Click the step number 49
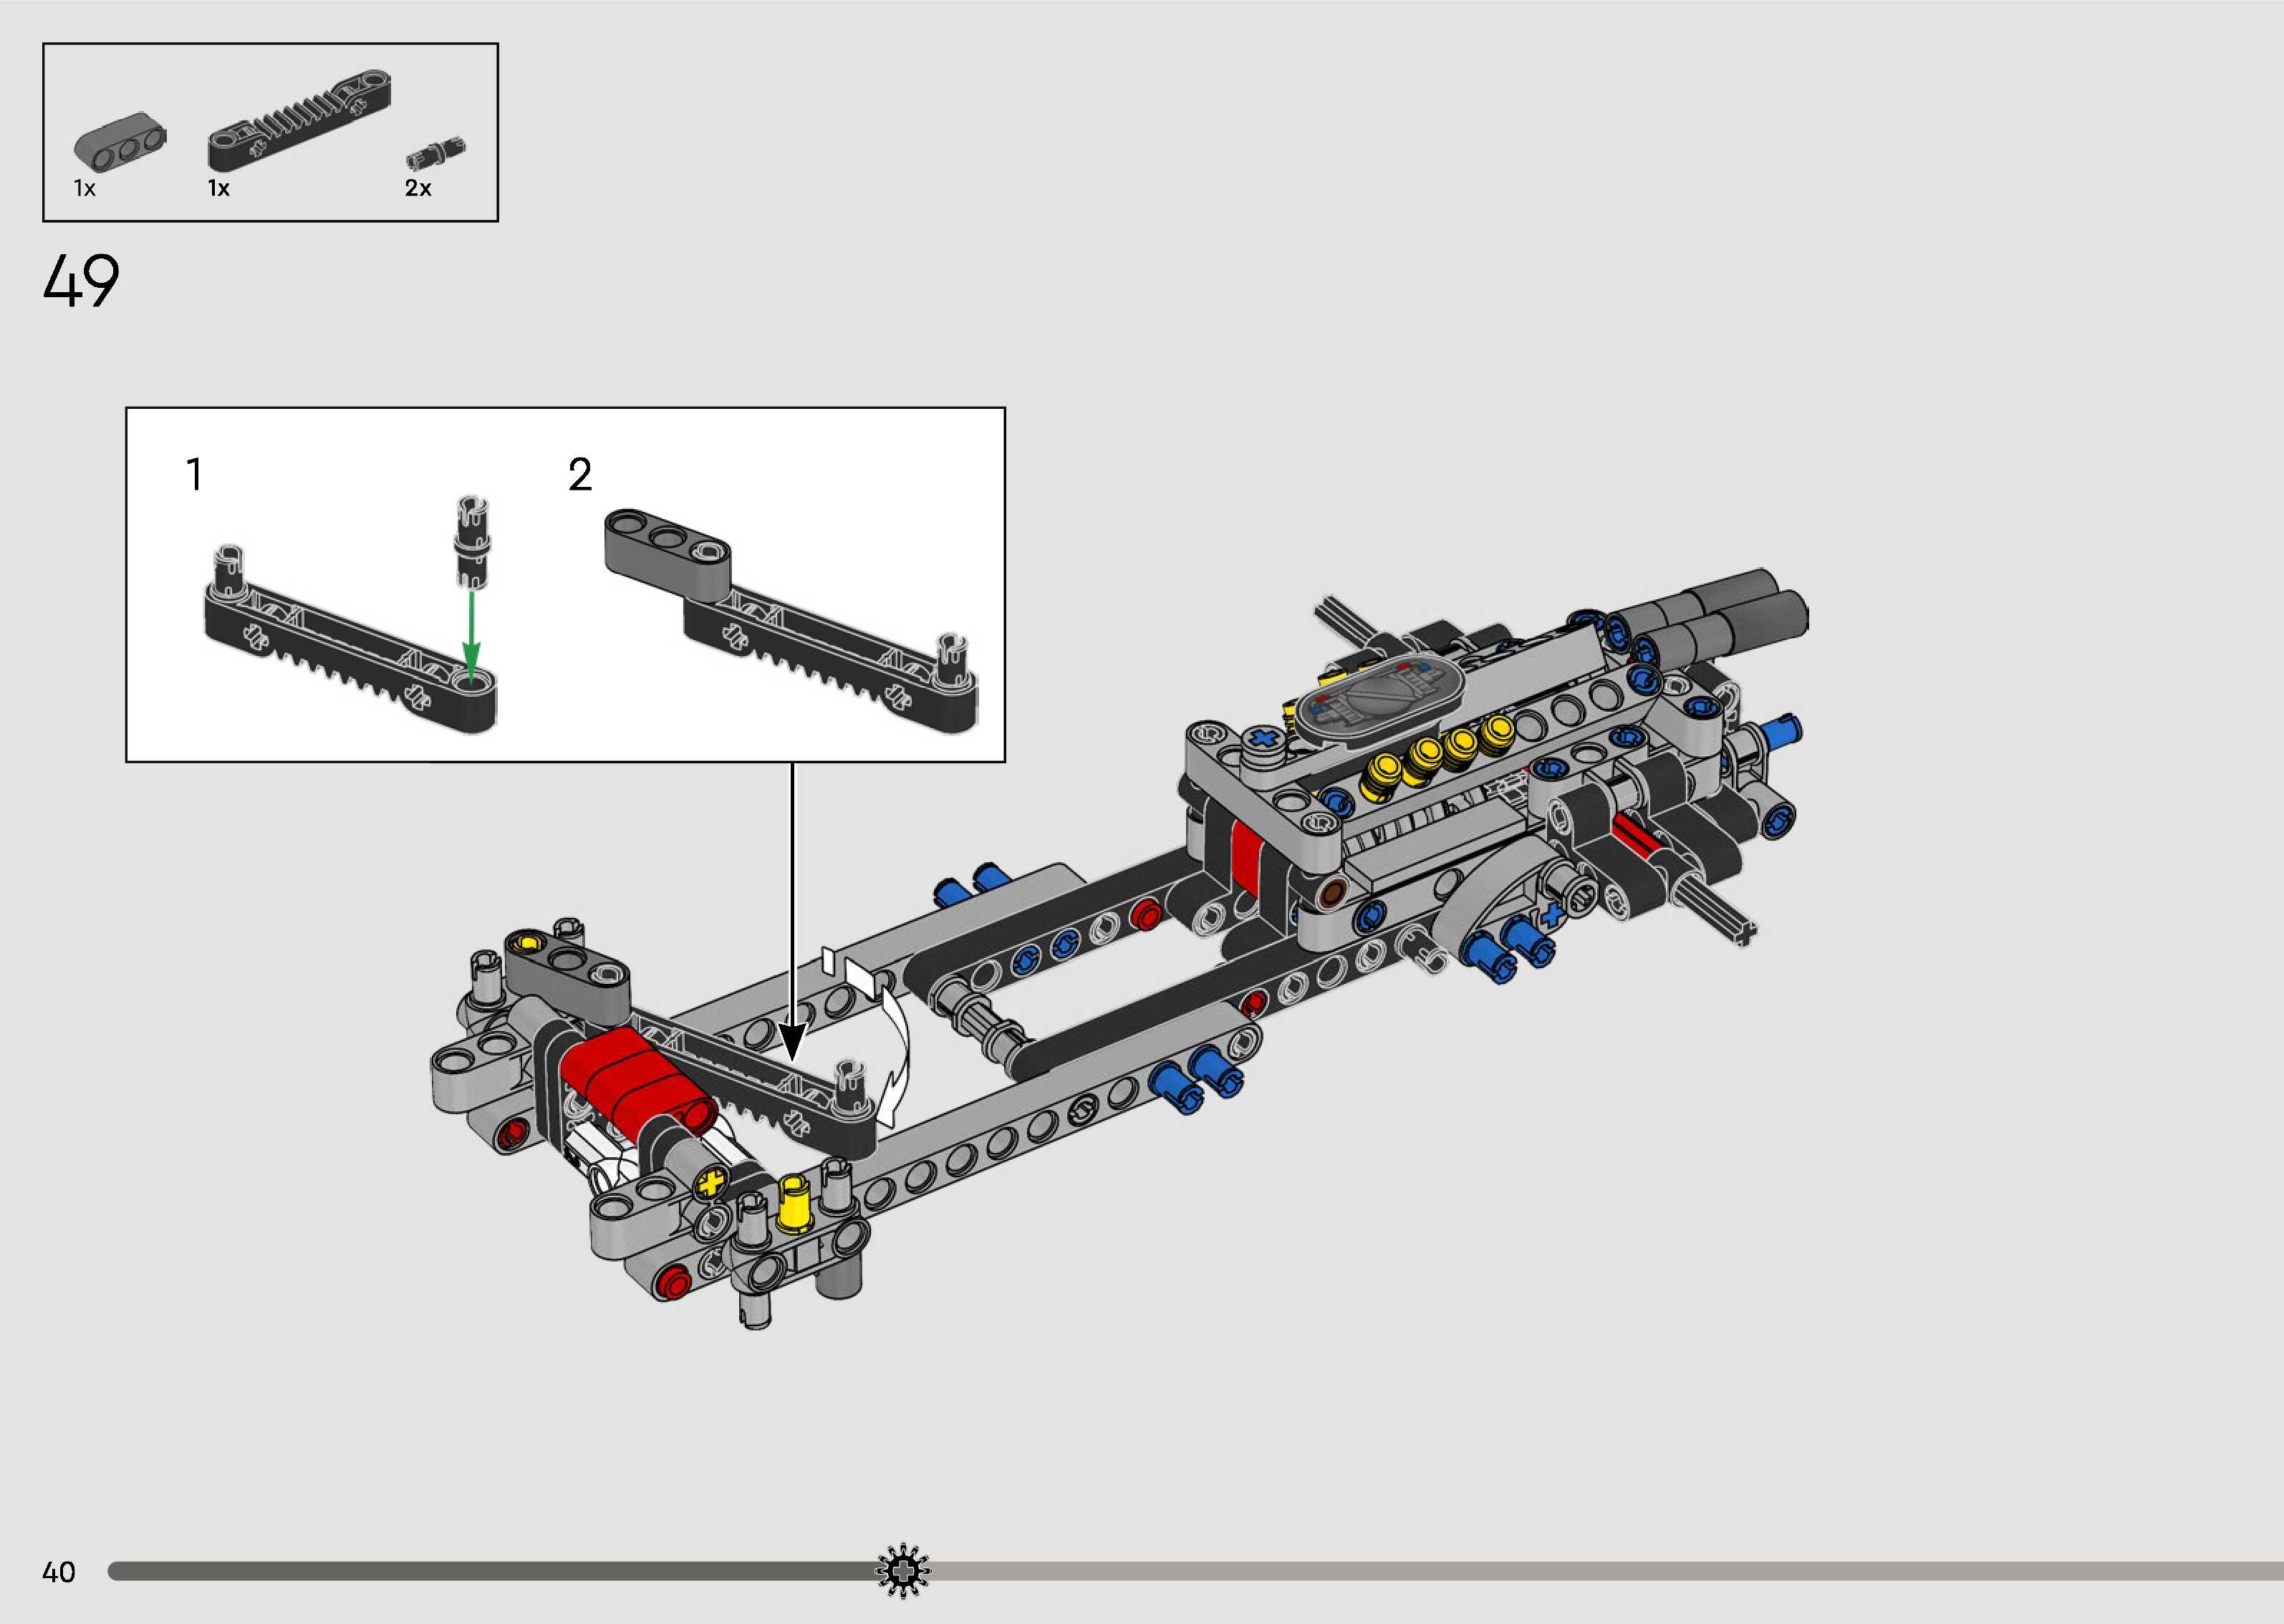This screenshot has width=2284, height=1624. 81,281
